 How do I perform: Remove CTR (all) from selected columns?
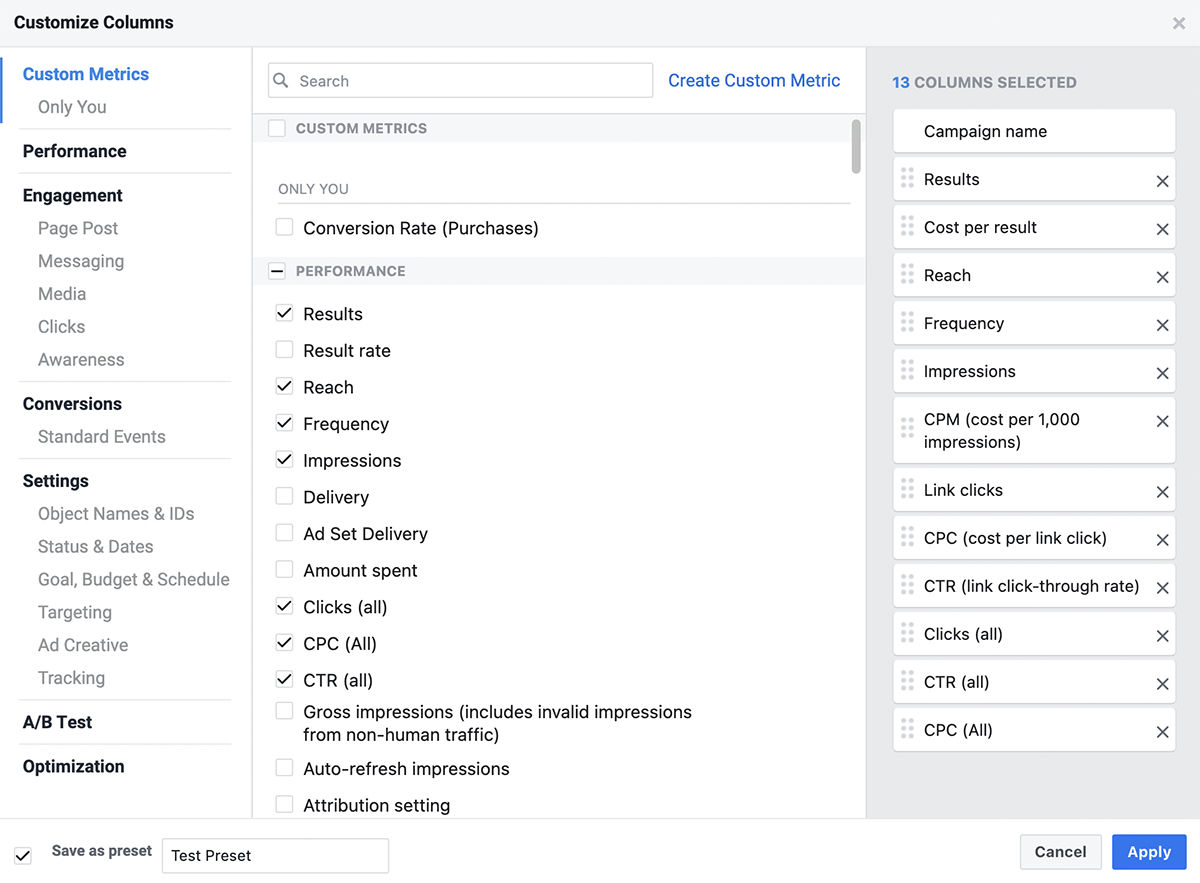[x=1162, y=684]
